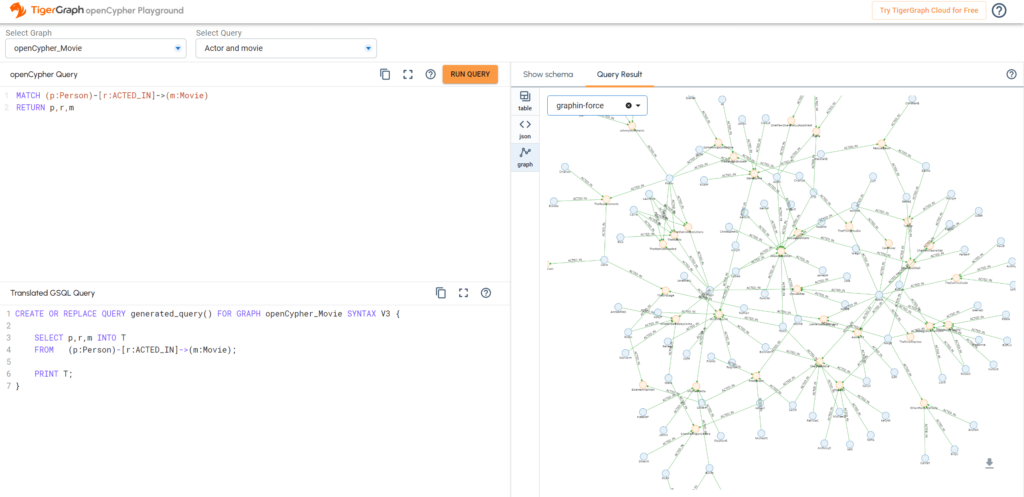Download the graph result
1024x497 pixels.
[x=989, y=463]
